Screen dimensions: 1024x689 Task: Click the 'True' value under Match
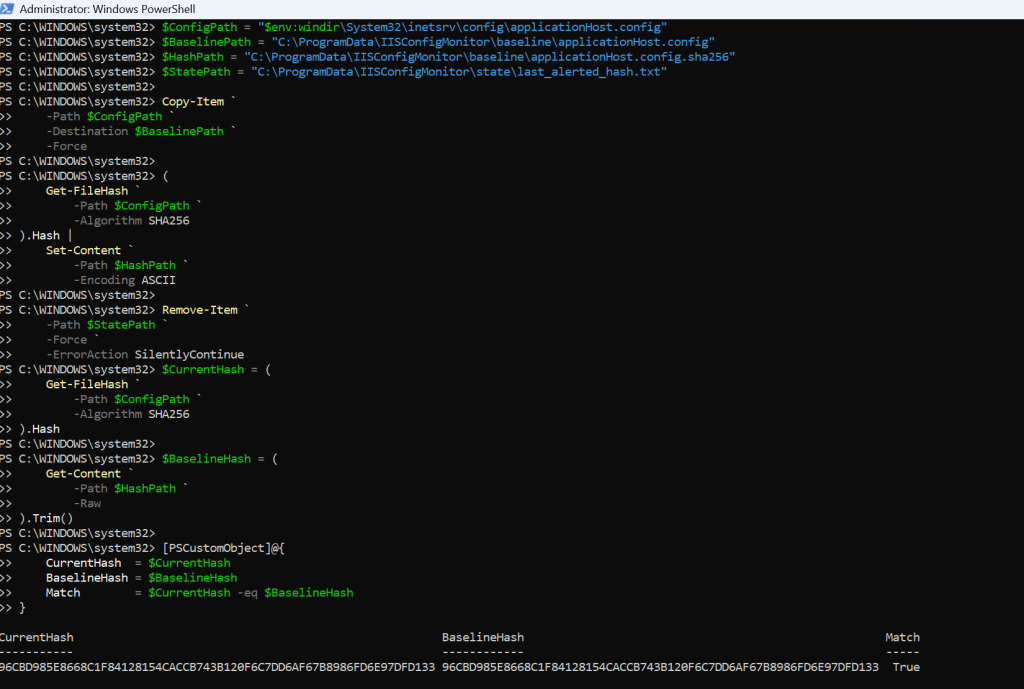click(906, 667)
